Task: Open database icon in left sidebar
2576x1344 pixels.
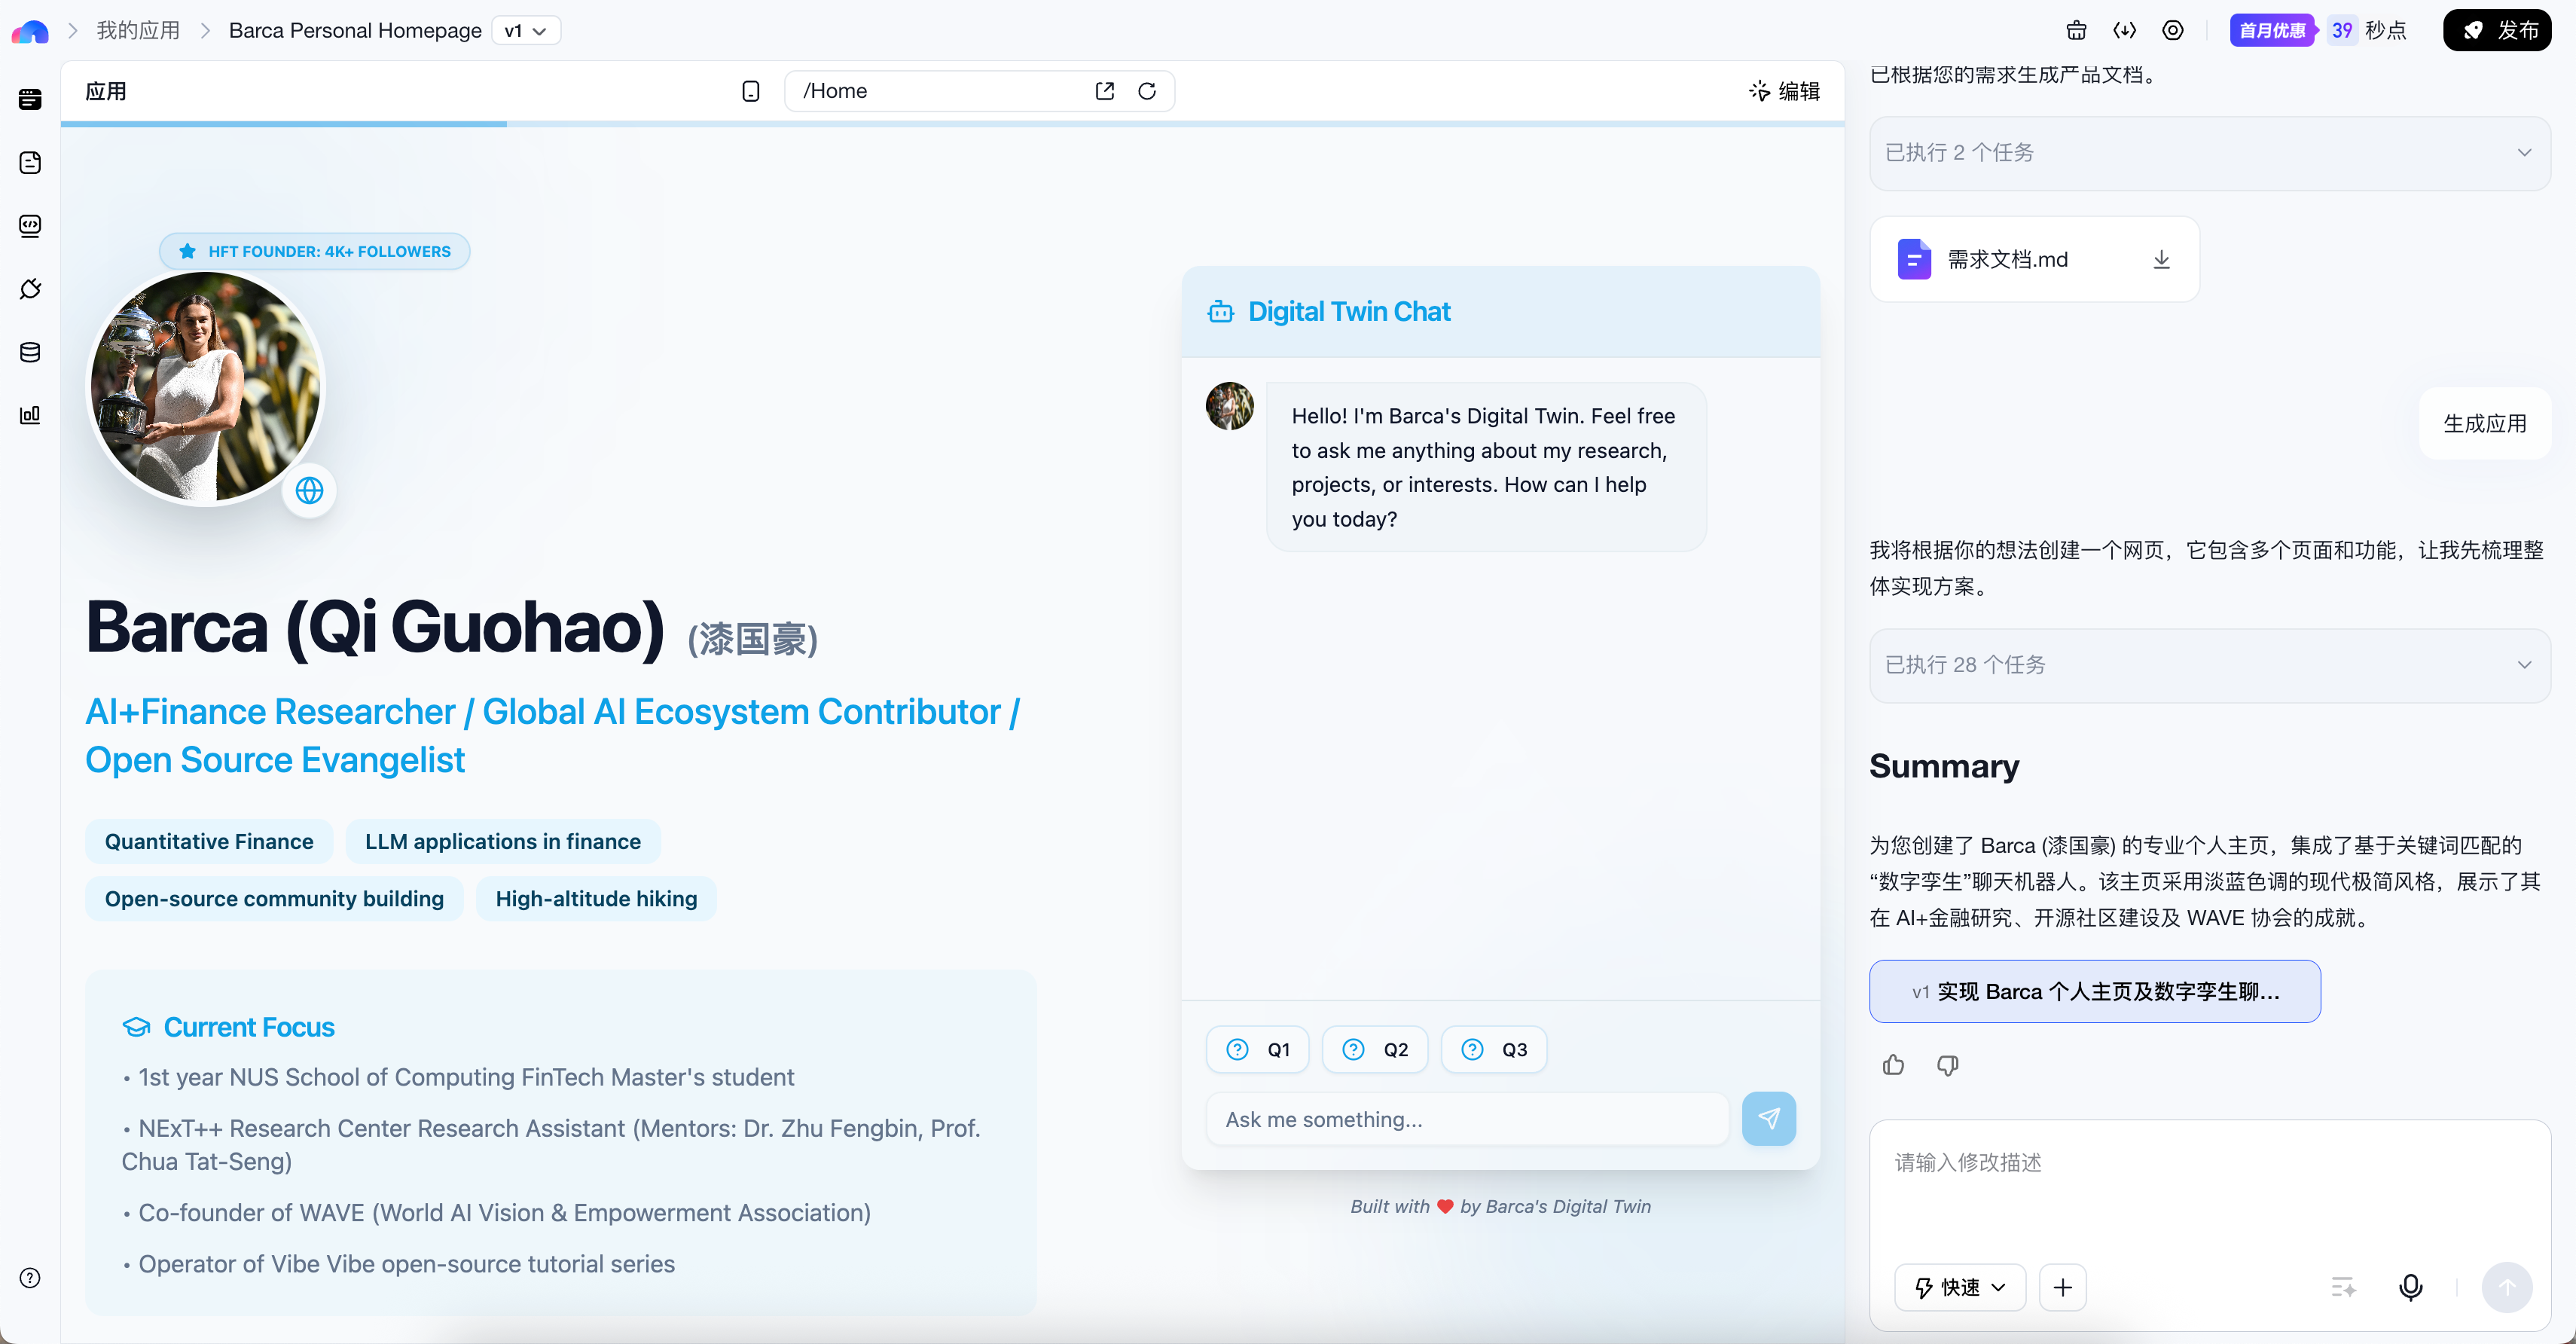Action: coord(30,352)
